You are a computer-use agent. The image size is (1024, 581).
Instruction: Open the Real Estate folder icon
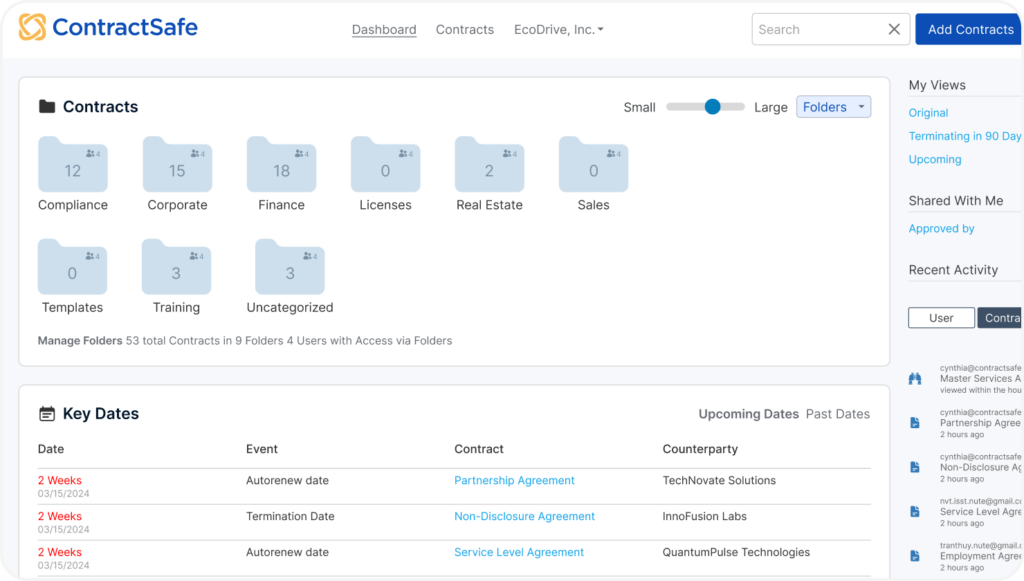[489, 165]
